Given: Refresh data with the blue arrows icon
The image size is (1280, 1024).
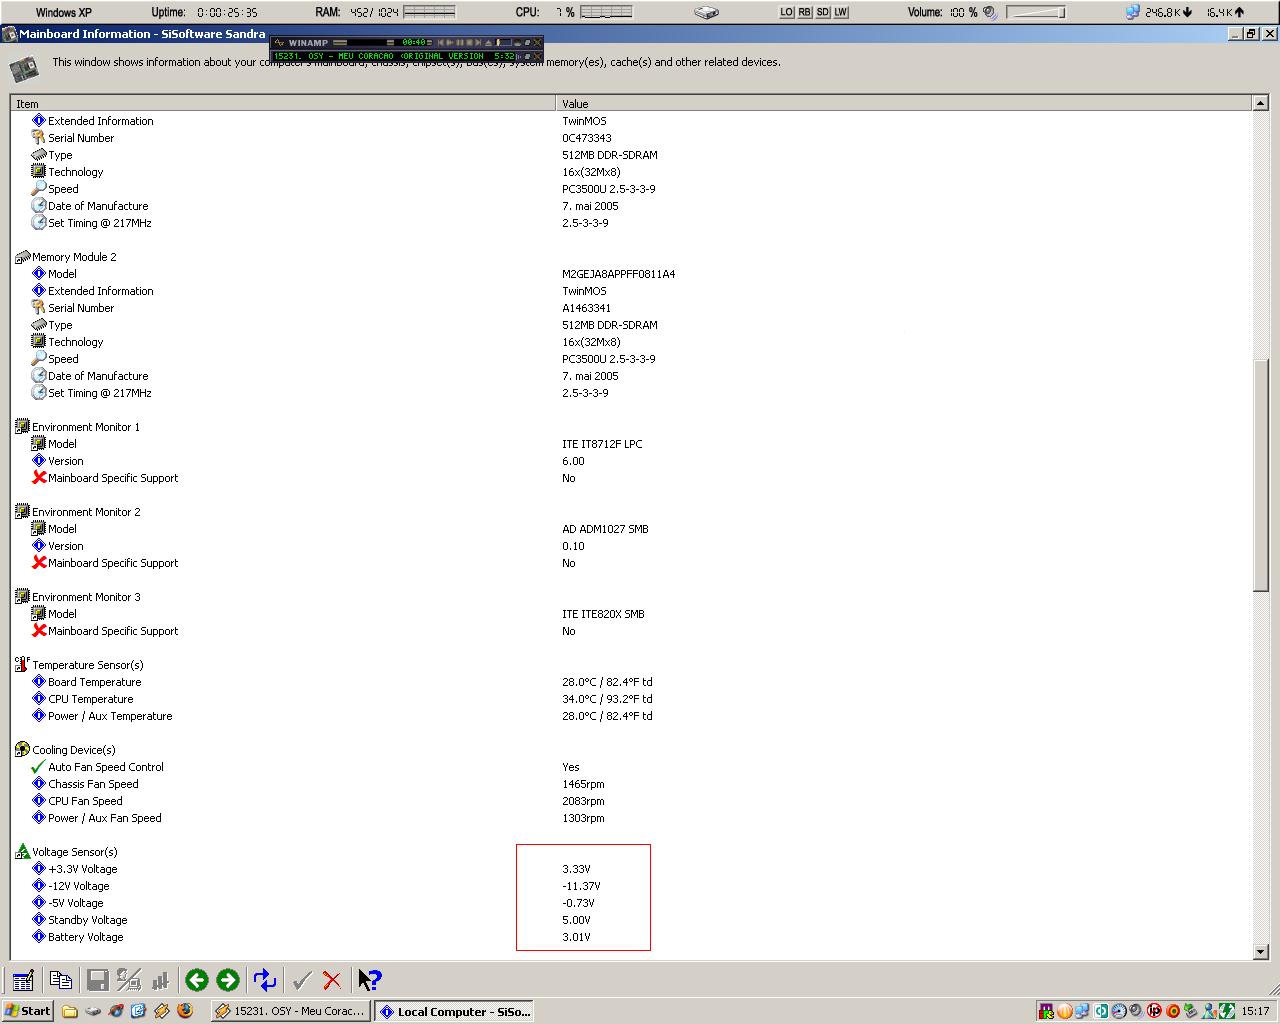Looking at the screenshot, I should 265,980.
